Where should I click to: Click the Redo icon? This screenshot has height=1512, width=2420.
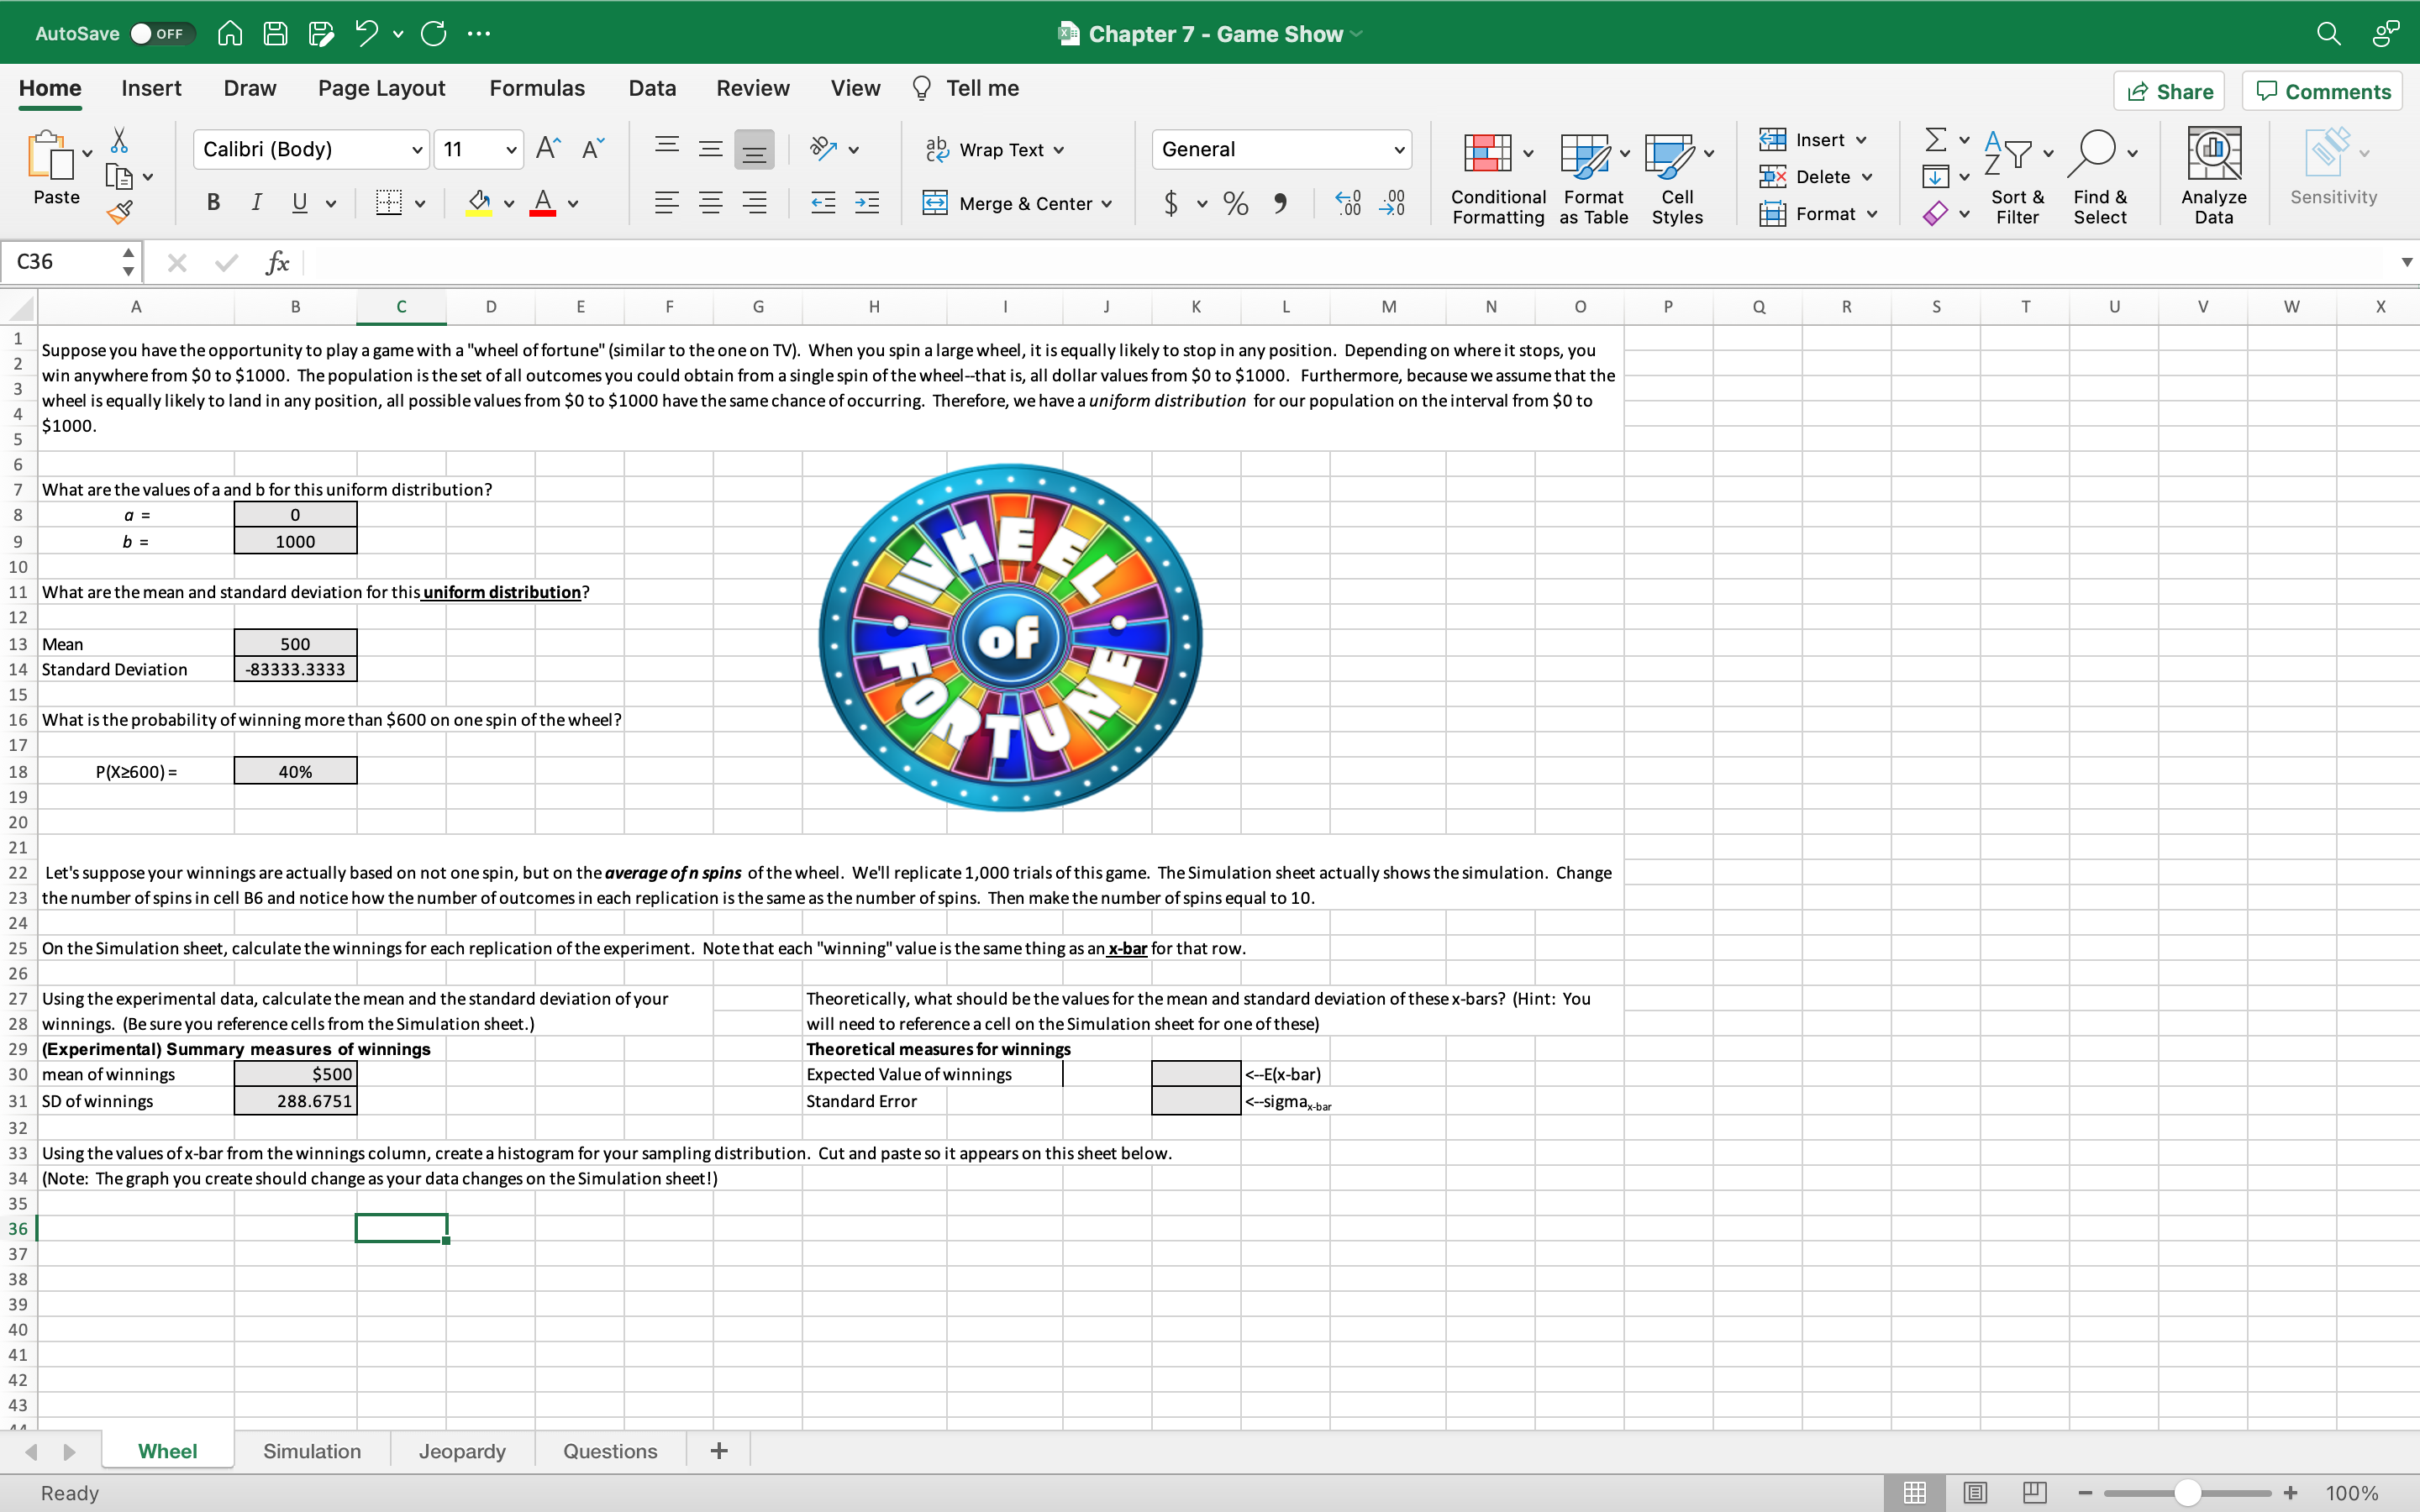click(434, 33)
